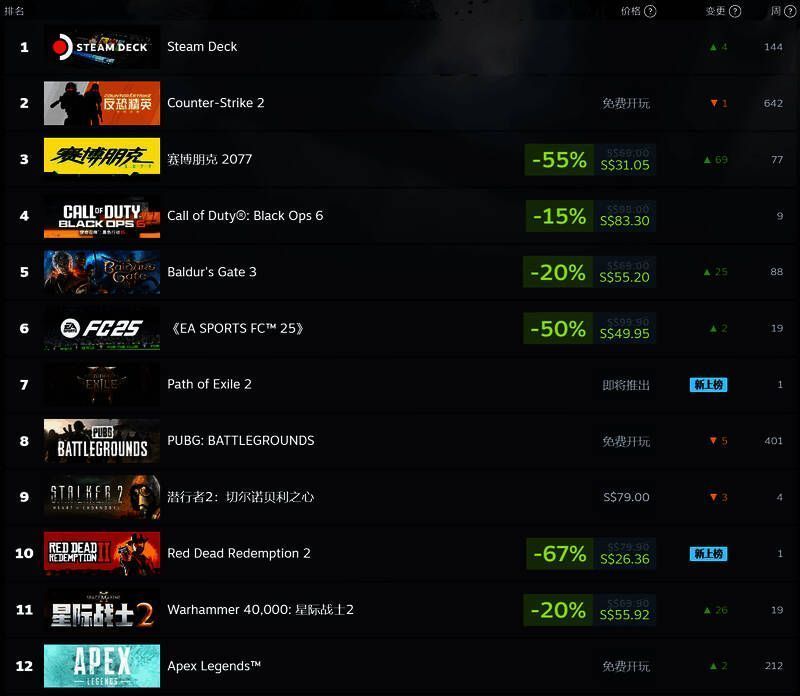
Task: Click the -15% discount price block
Action: click(591, 216)
